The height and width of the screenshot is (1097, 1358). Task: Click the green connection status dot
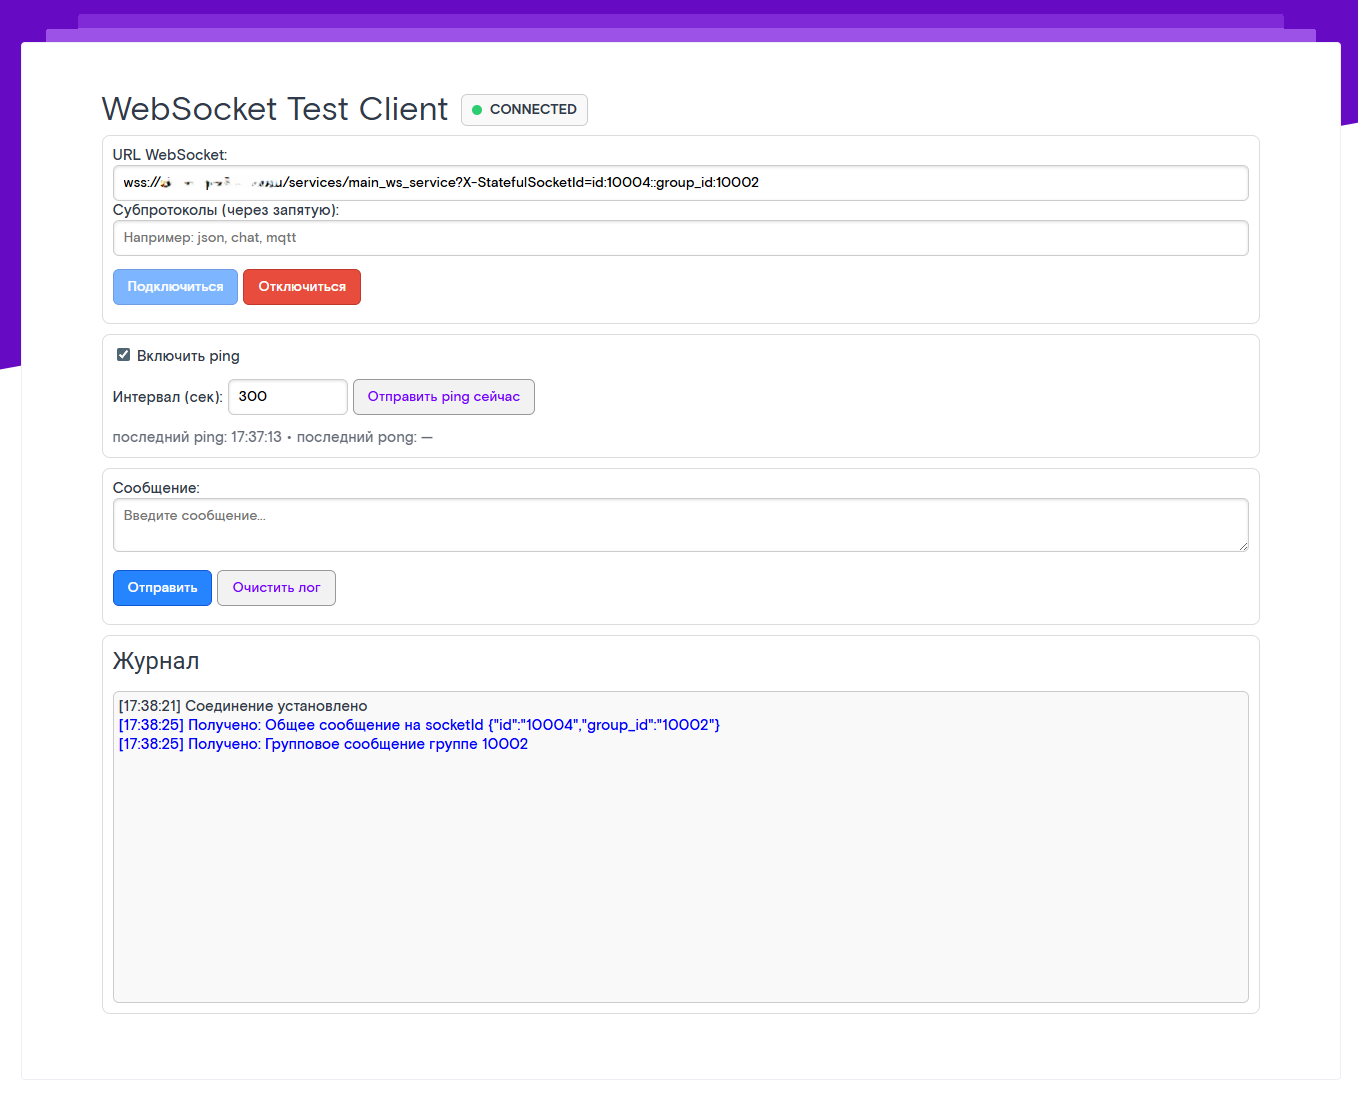(x=477, y=110)
